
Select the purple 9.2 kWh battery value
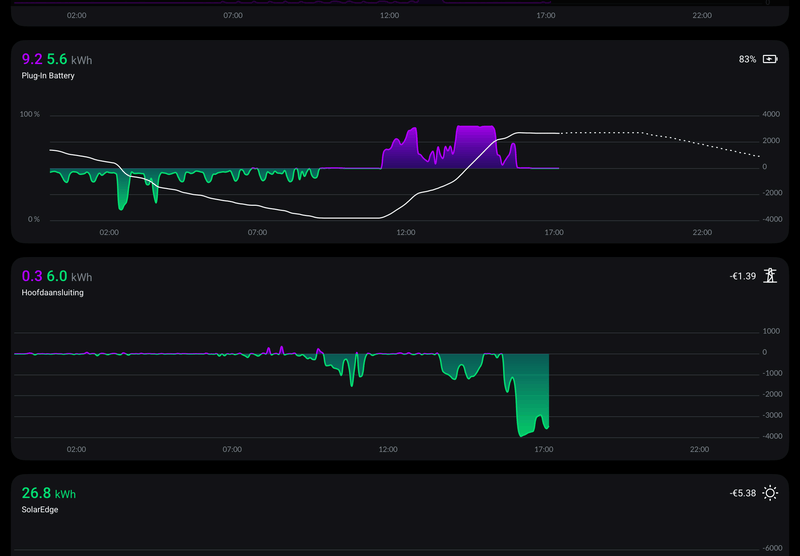32,59
